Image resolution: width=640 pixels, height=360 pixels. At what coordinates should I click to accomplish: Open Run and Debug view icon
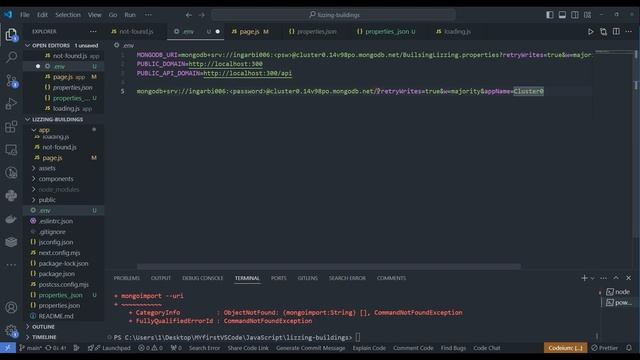11,104
